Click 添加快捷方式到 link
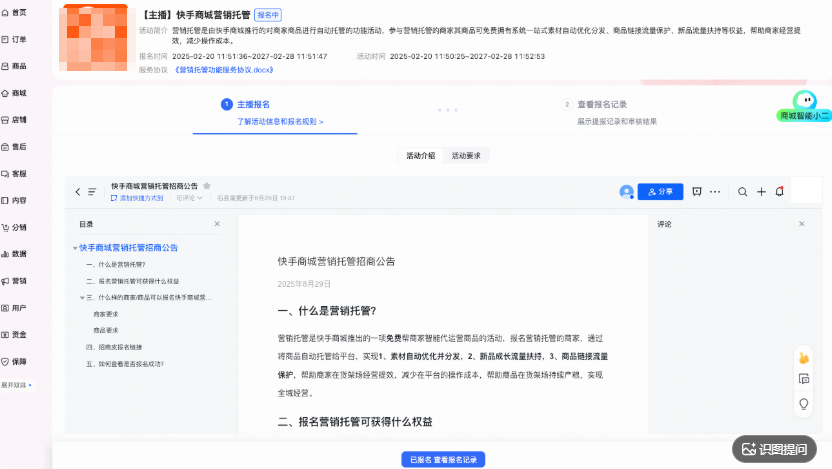The width and height of the screenshot is (832, 469). coord(137,198)
